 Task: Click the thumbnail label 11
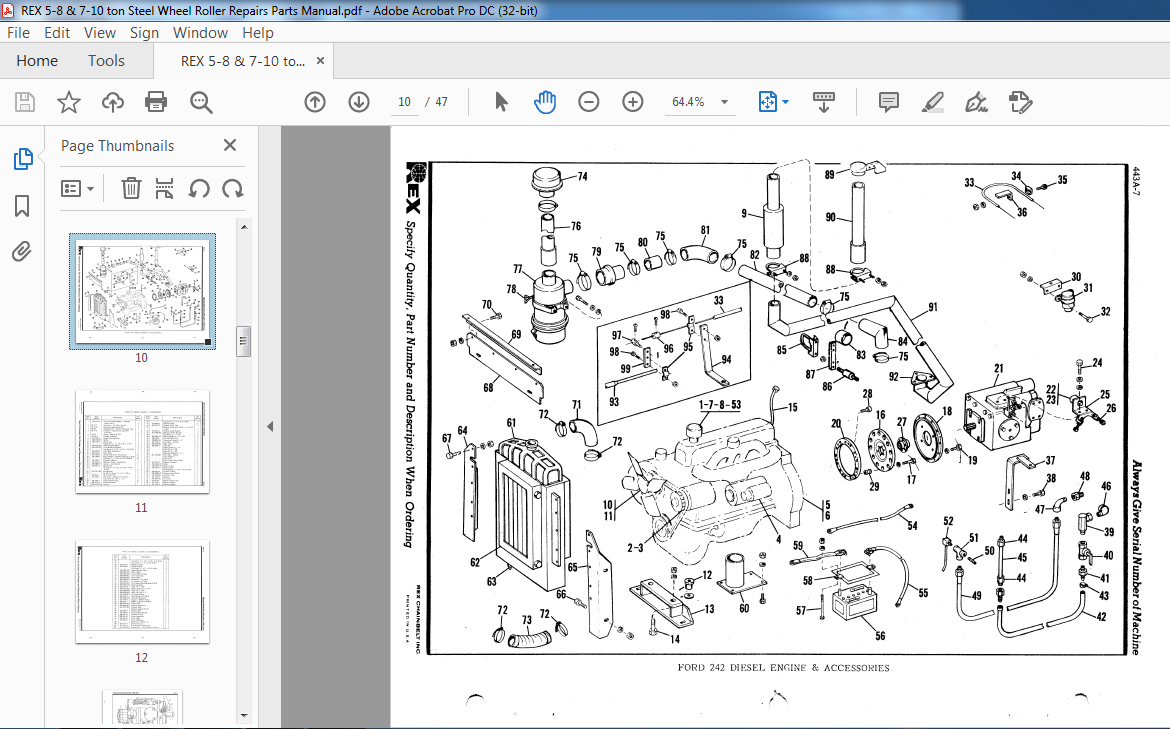[x=142, y=508]
